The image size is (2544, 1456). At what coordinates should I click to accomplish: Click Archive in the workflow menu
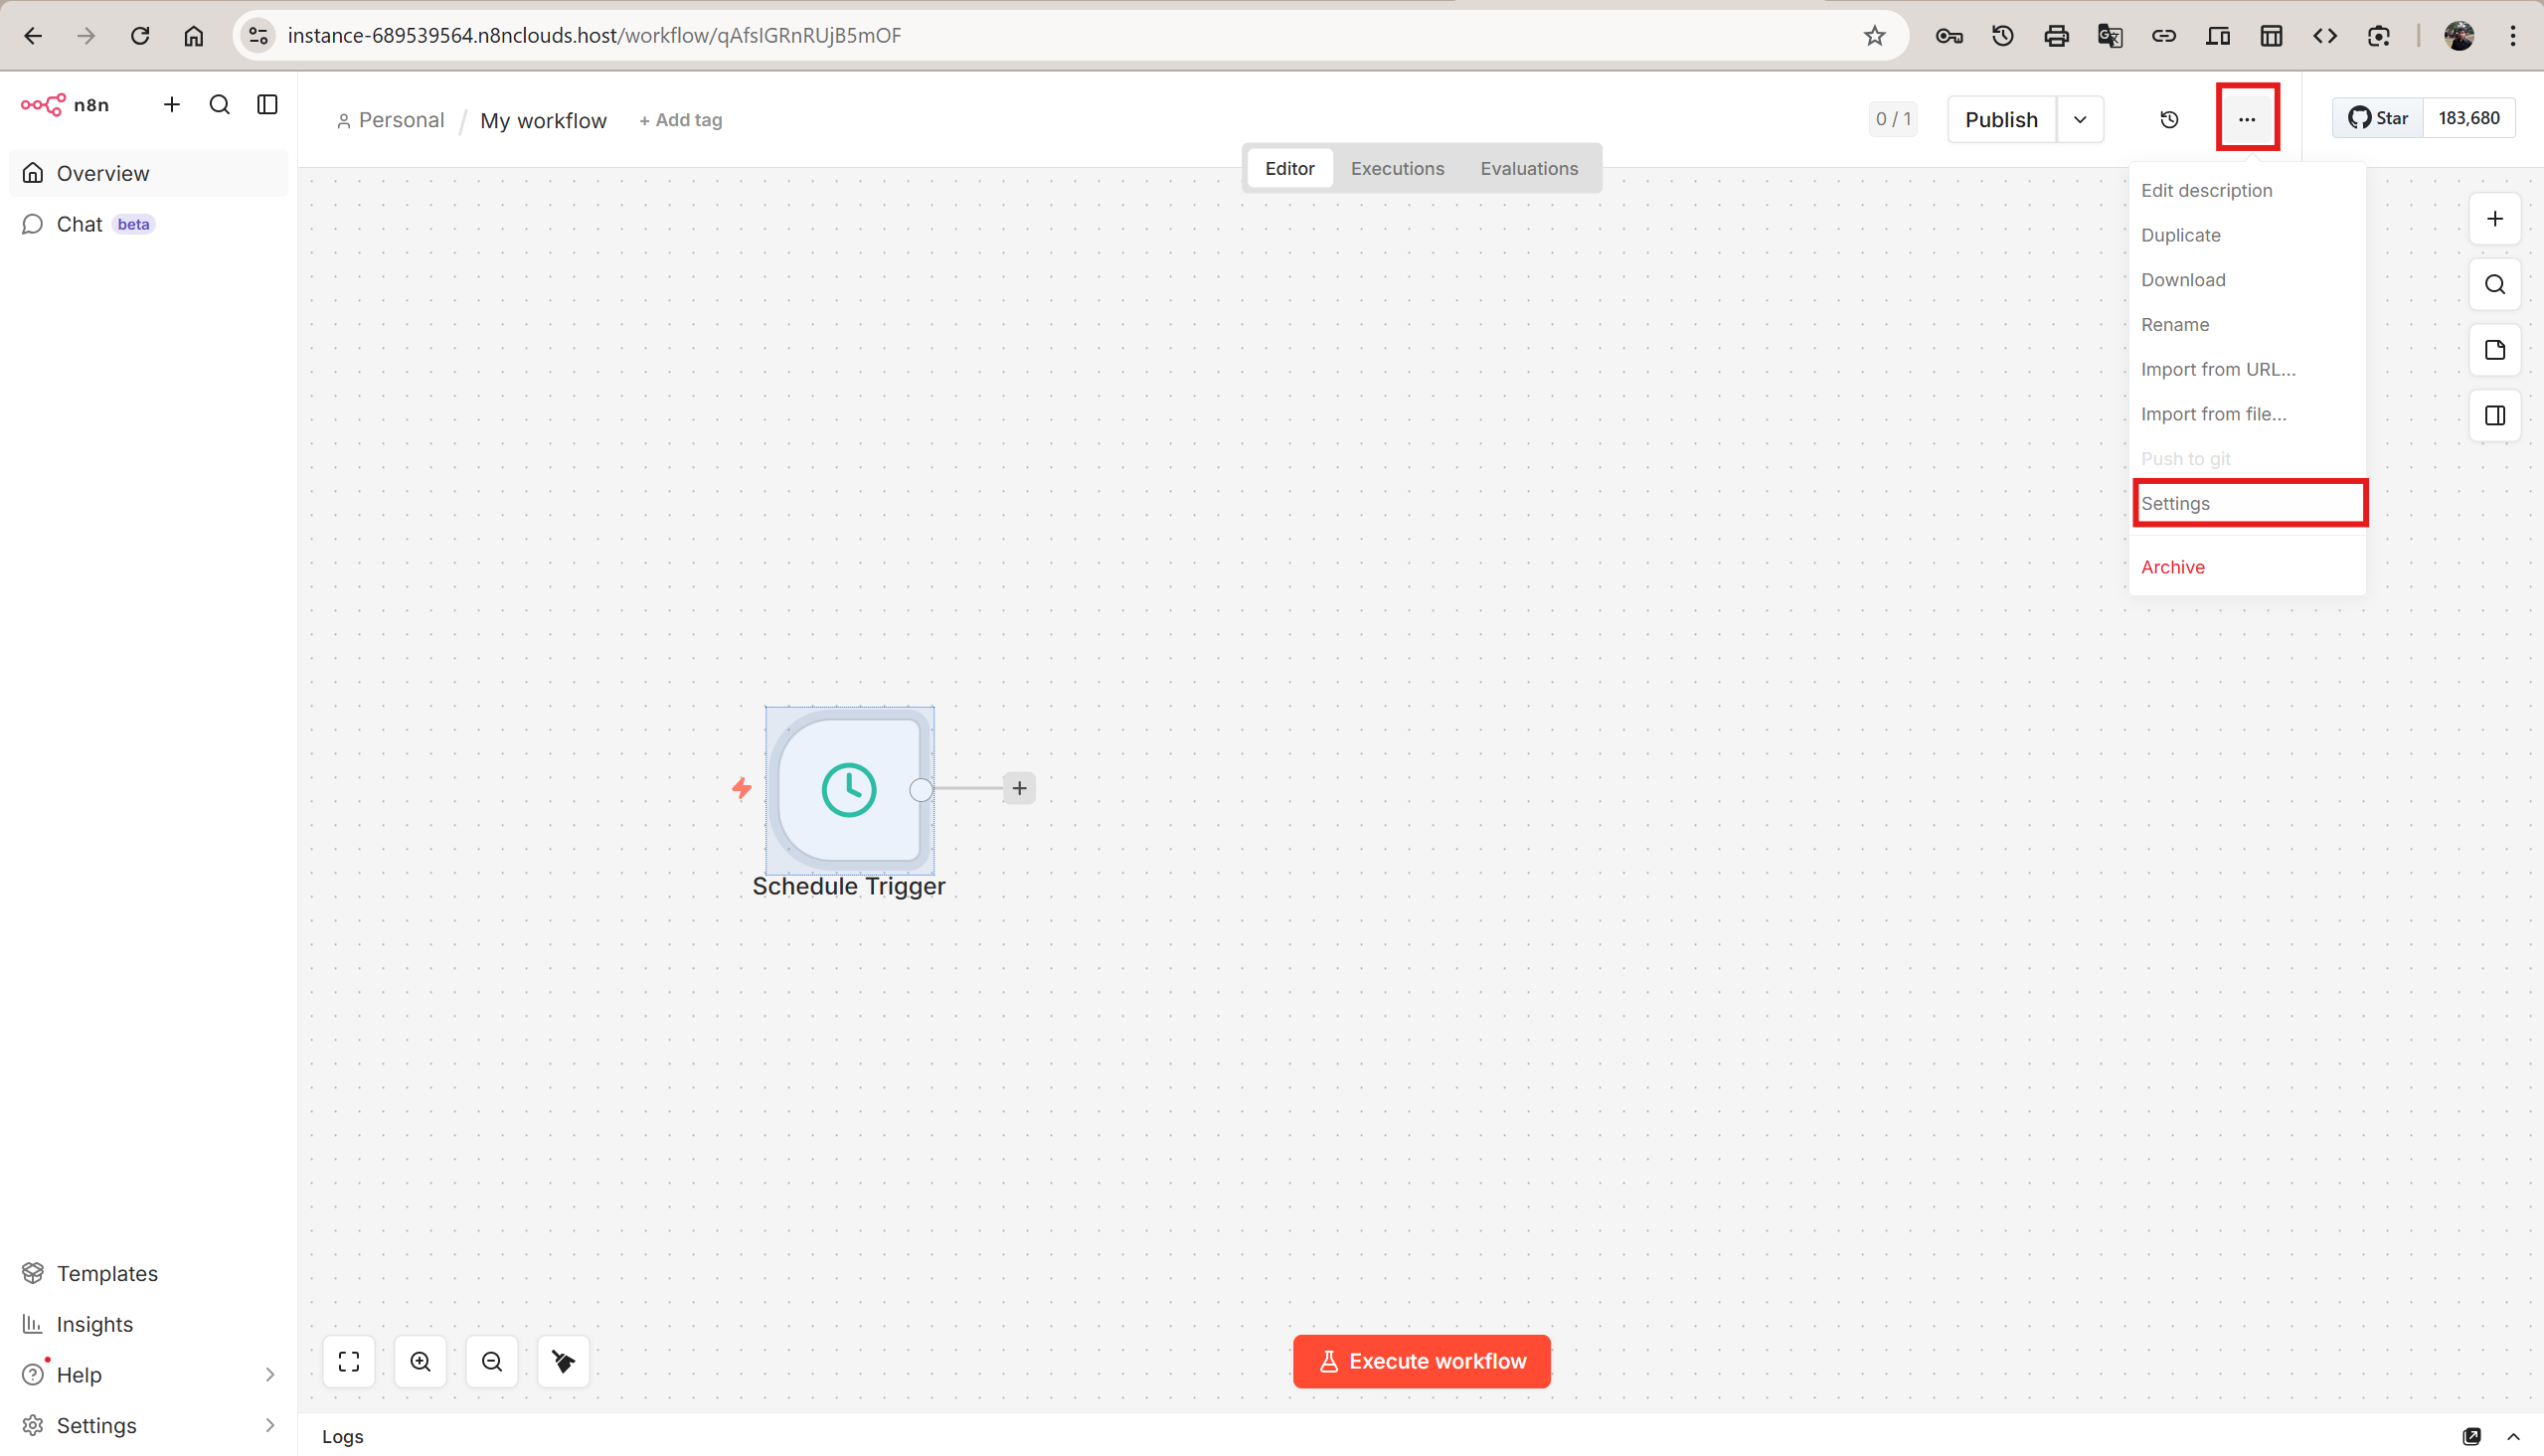click(x=2246, y=567)
